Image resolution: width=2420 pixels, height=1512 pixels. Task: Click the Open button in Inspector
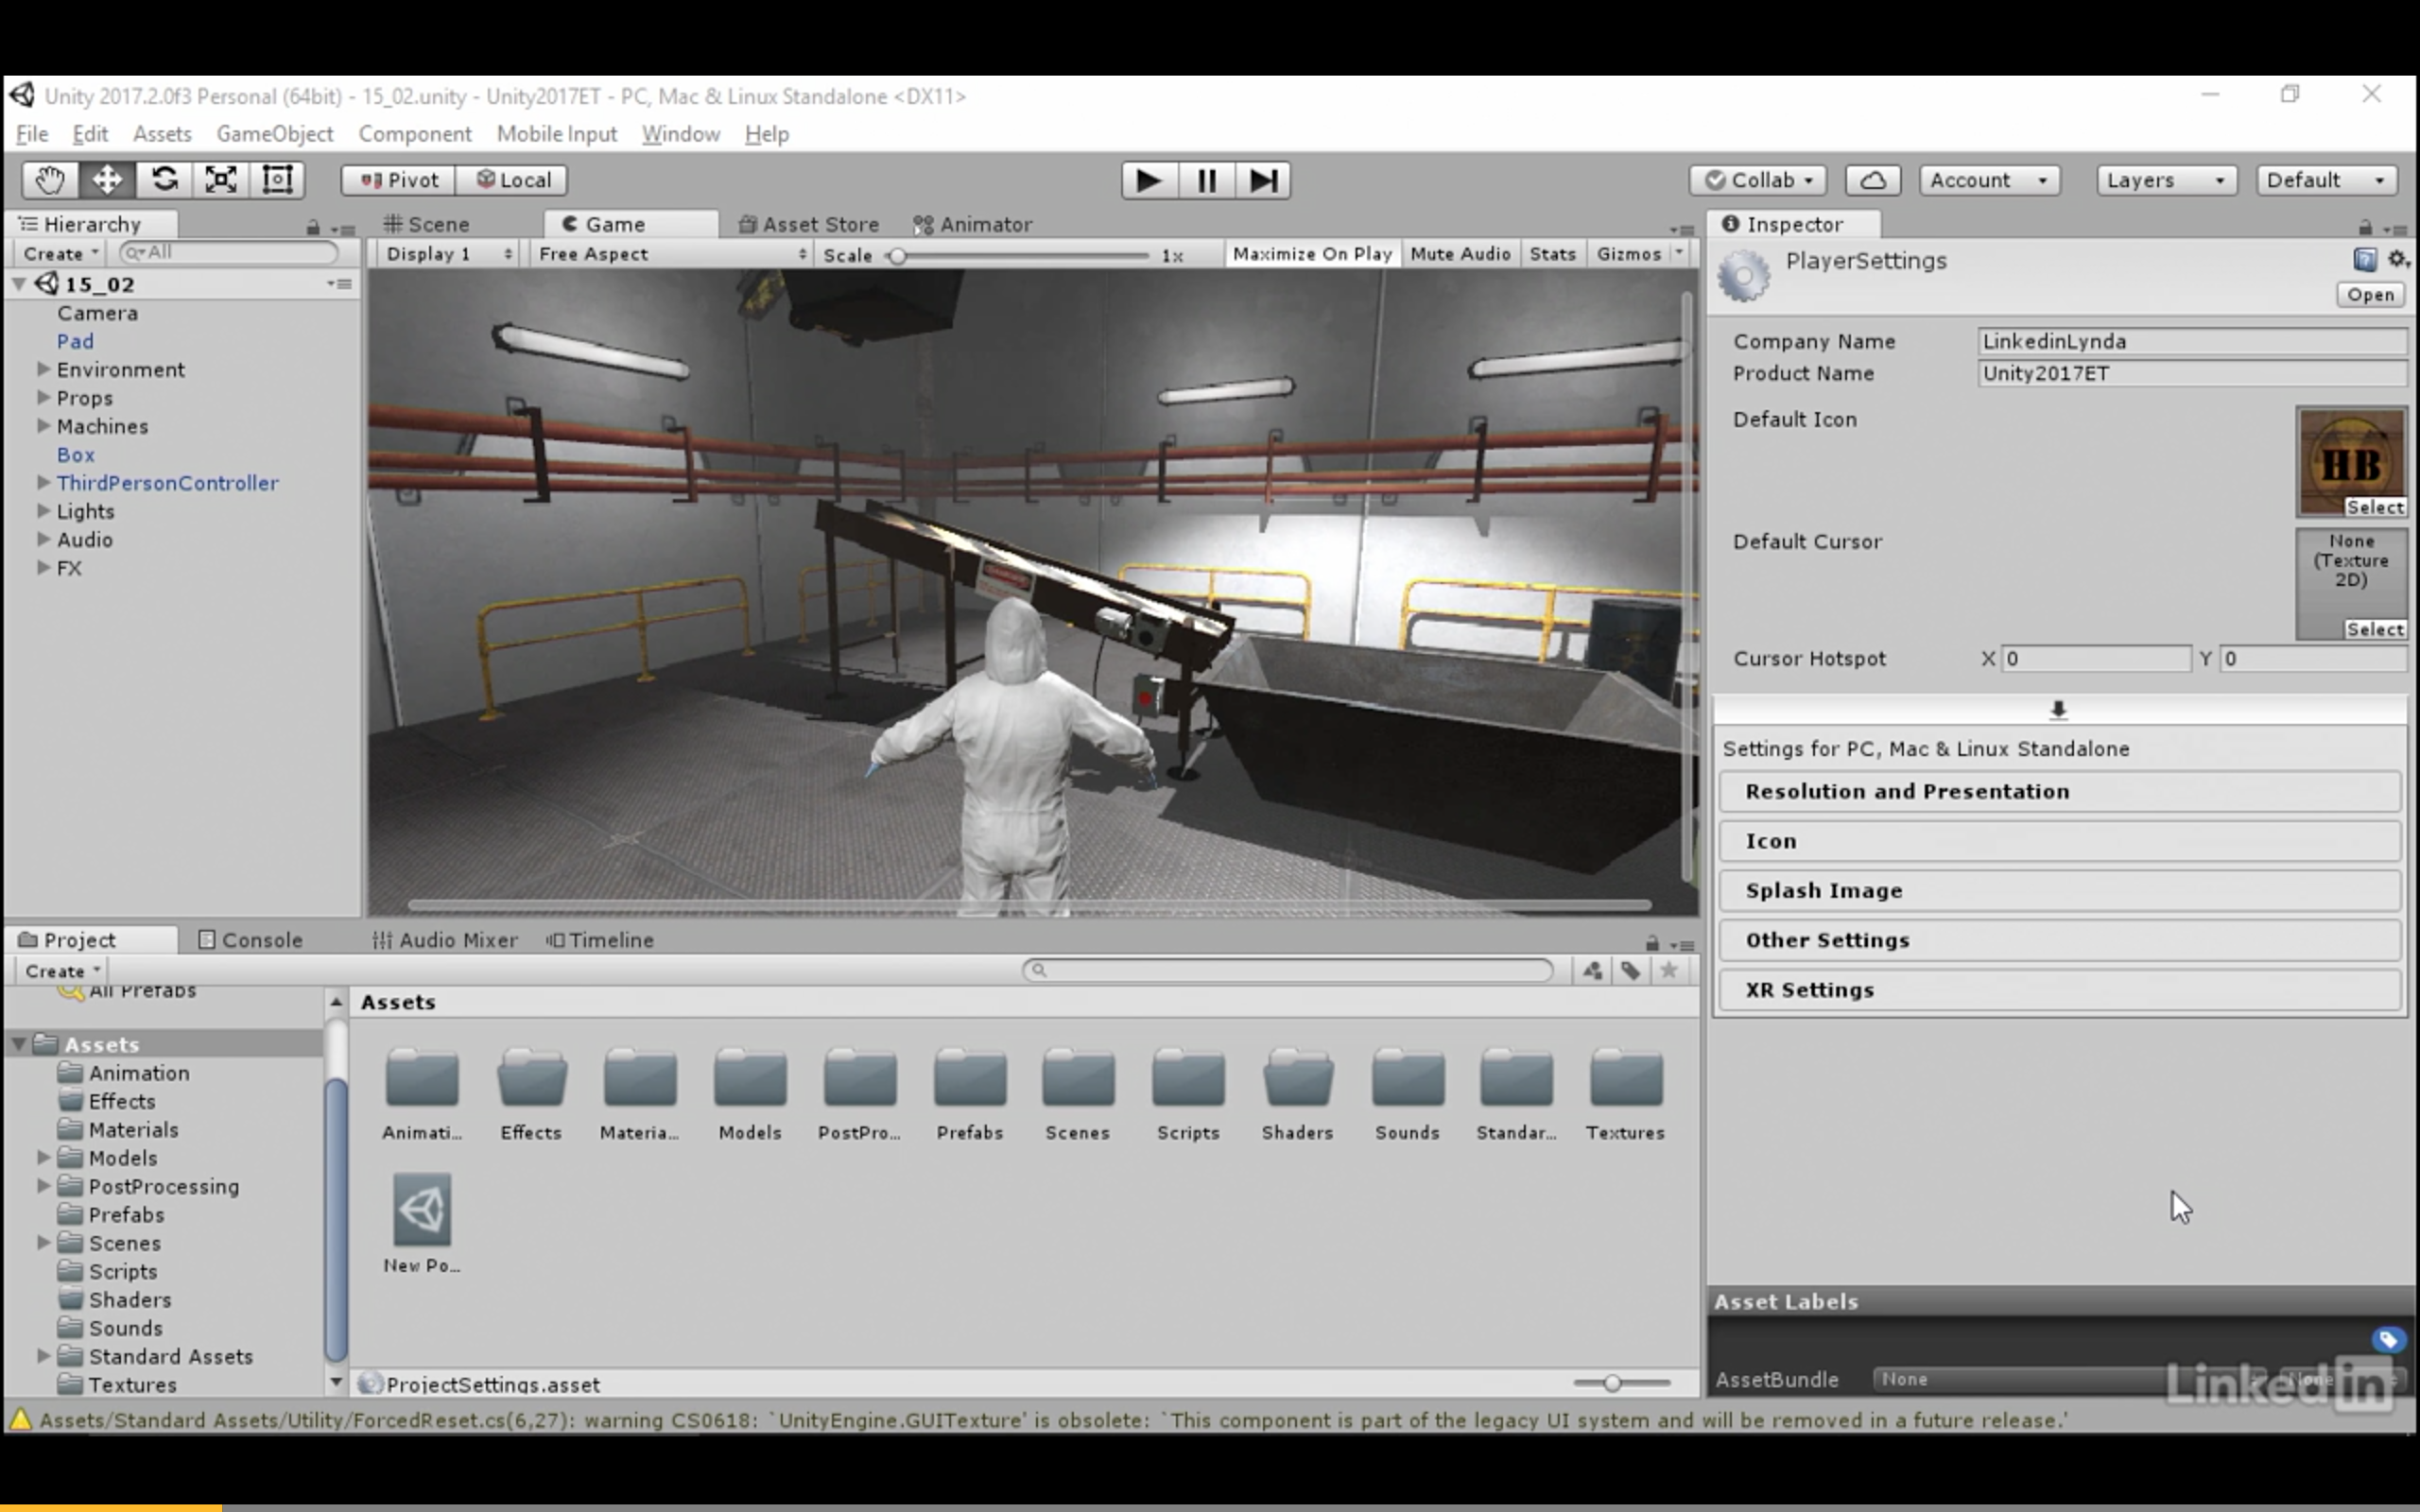click(2370, 295)
